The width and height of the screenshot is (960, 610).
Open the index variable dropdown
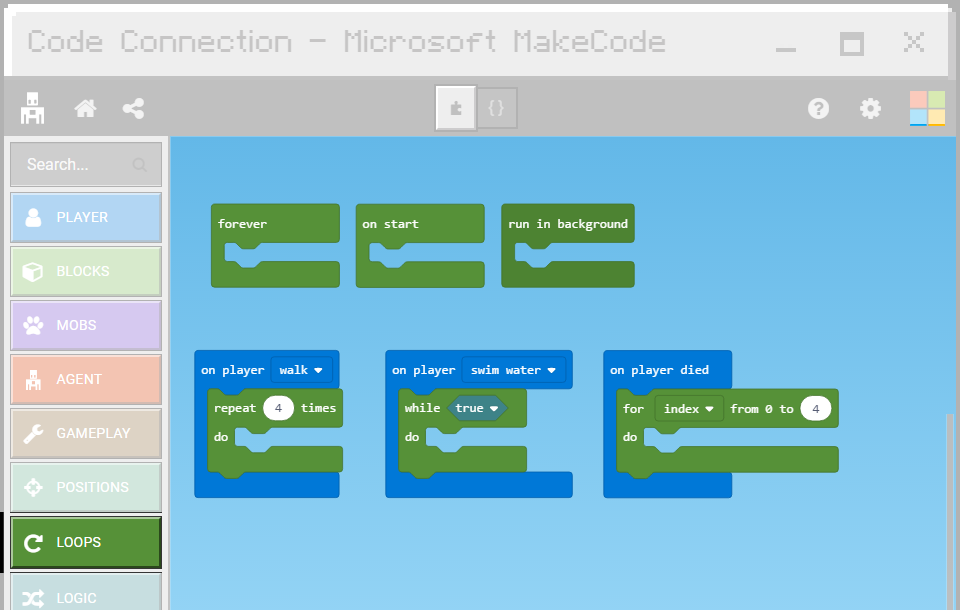click(x=689, y=409)
